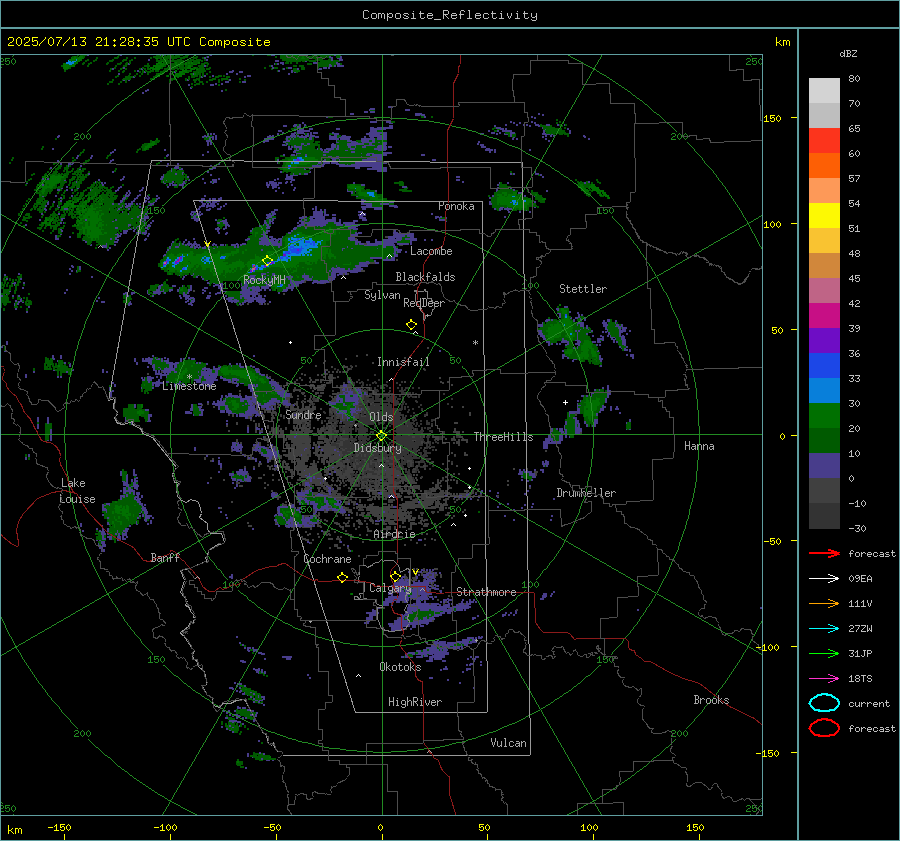The image size is (900, 841).
Task: Click the Drumheller label
Action: [586, 493]
